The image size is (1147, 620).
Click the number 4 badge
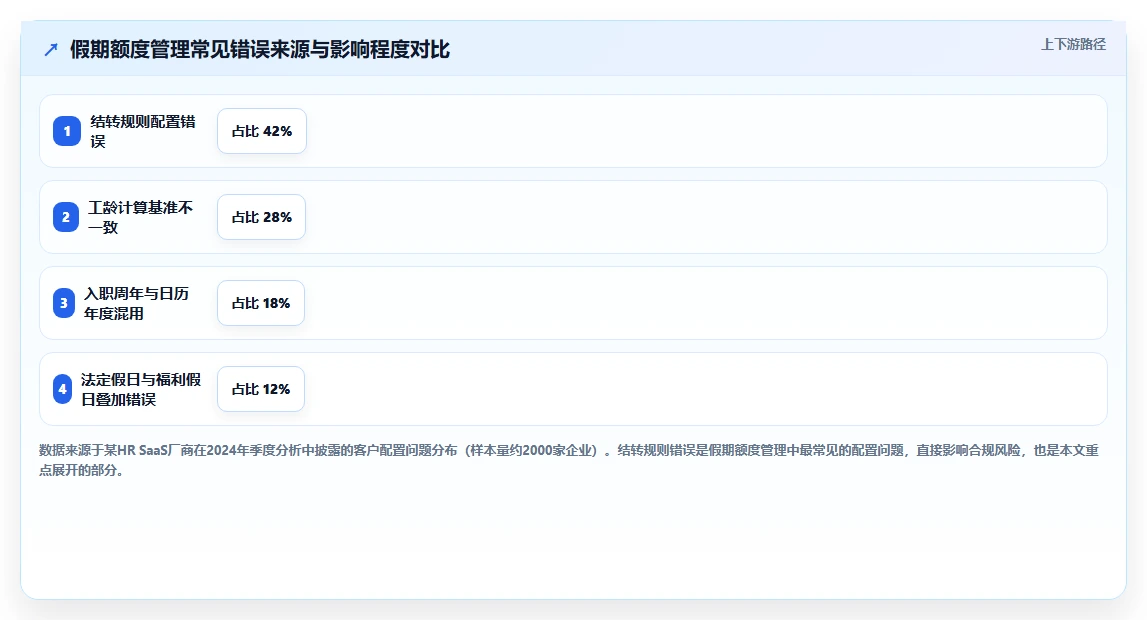coord(62,389)
